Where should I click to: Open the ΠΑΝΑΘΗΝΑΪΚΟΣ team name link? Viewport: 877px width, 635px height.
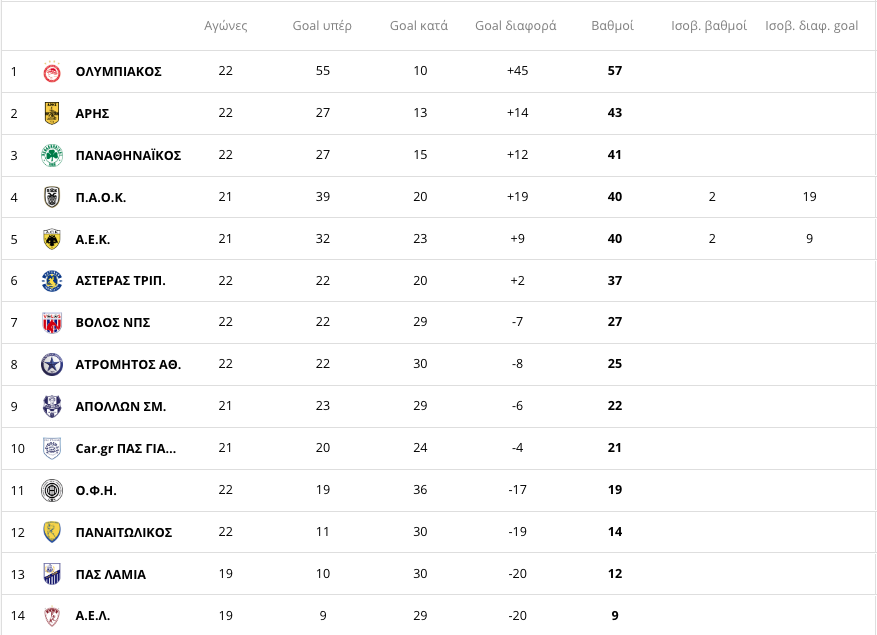[x=128, y=155]
